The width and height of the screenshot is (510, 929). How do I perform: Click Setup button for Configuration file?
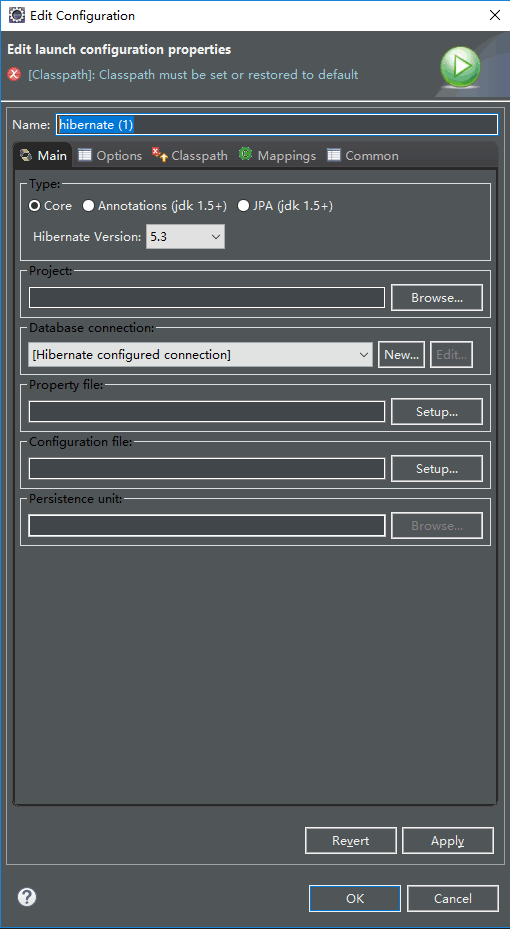(x=437, y=468)
